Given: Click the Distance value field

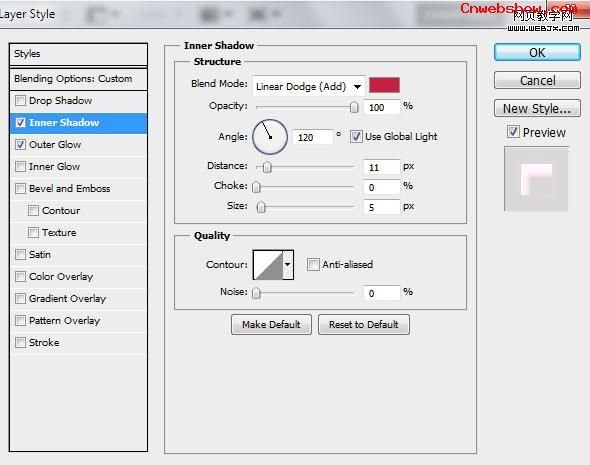Looking at the screenshot, I should (382, 167).
